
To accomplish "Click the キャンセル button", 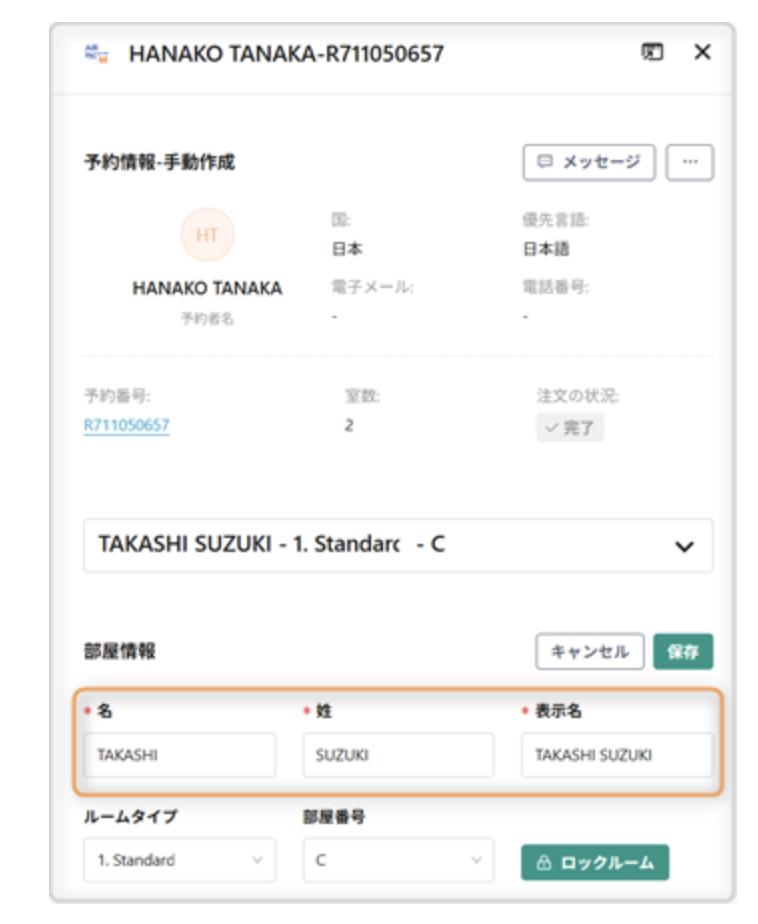I will (x=589, y=651).
